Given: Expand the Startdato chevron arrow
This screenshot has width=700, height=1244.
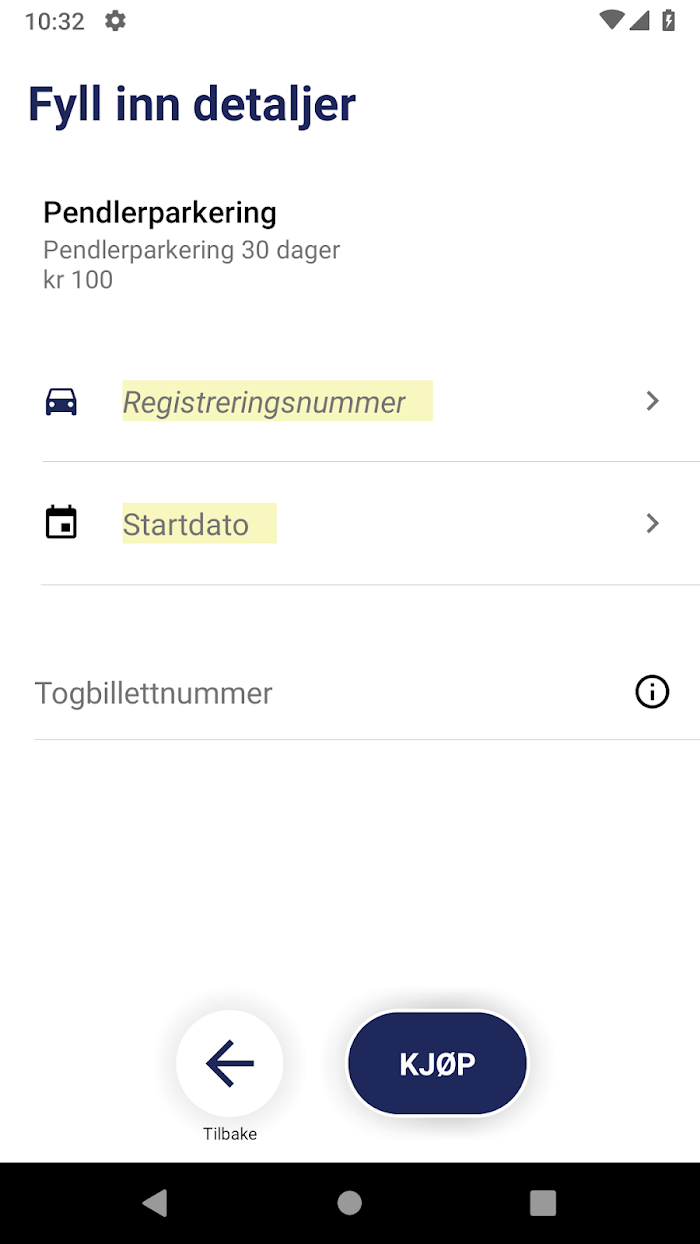Looking at the screenshot, I should coord(652,523).
